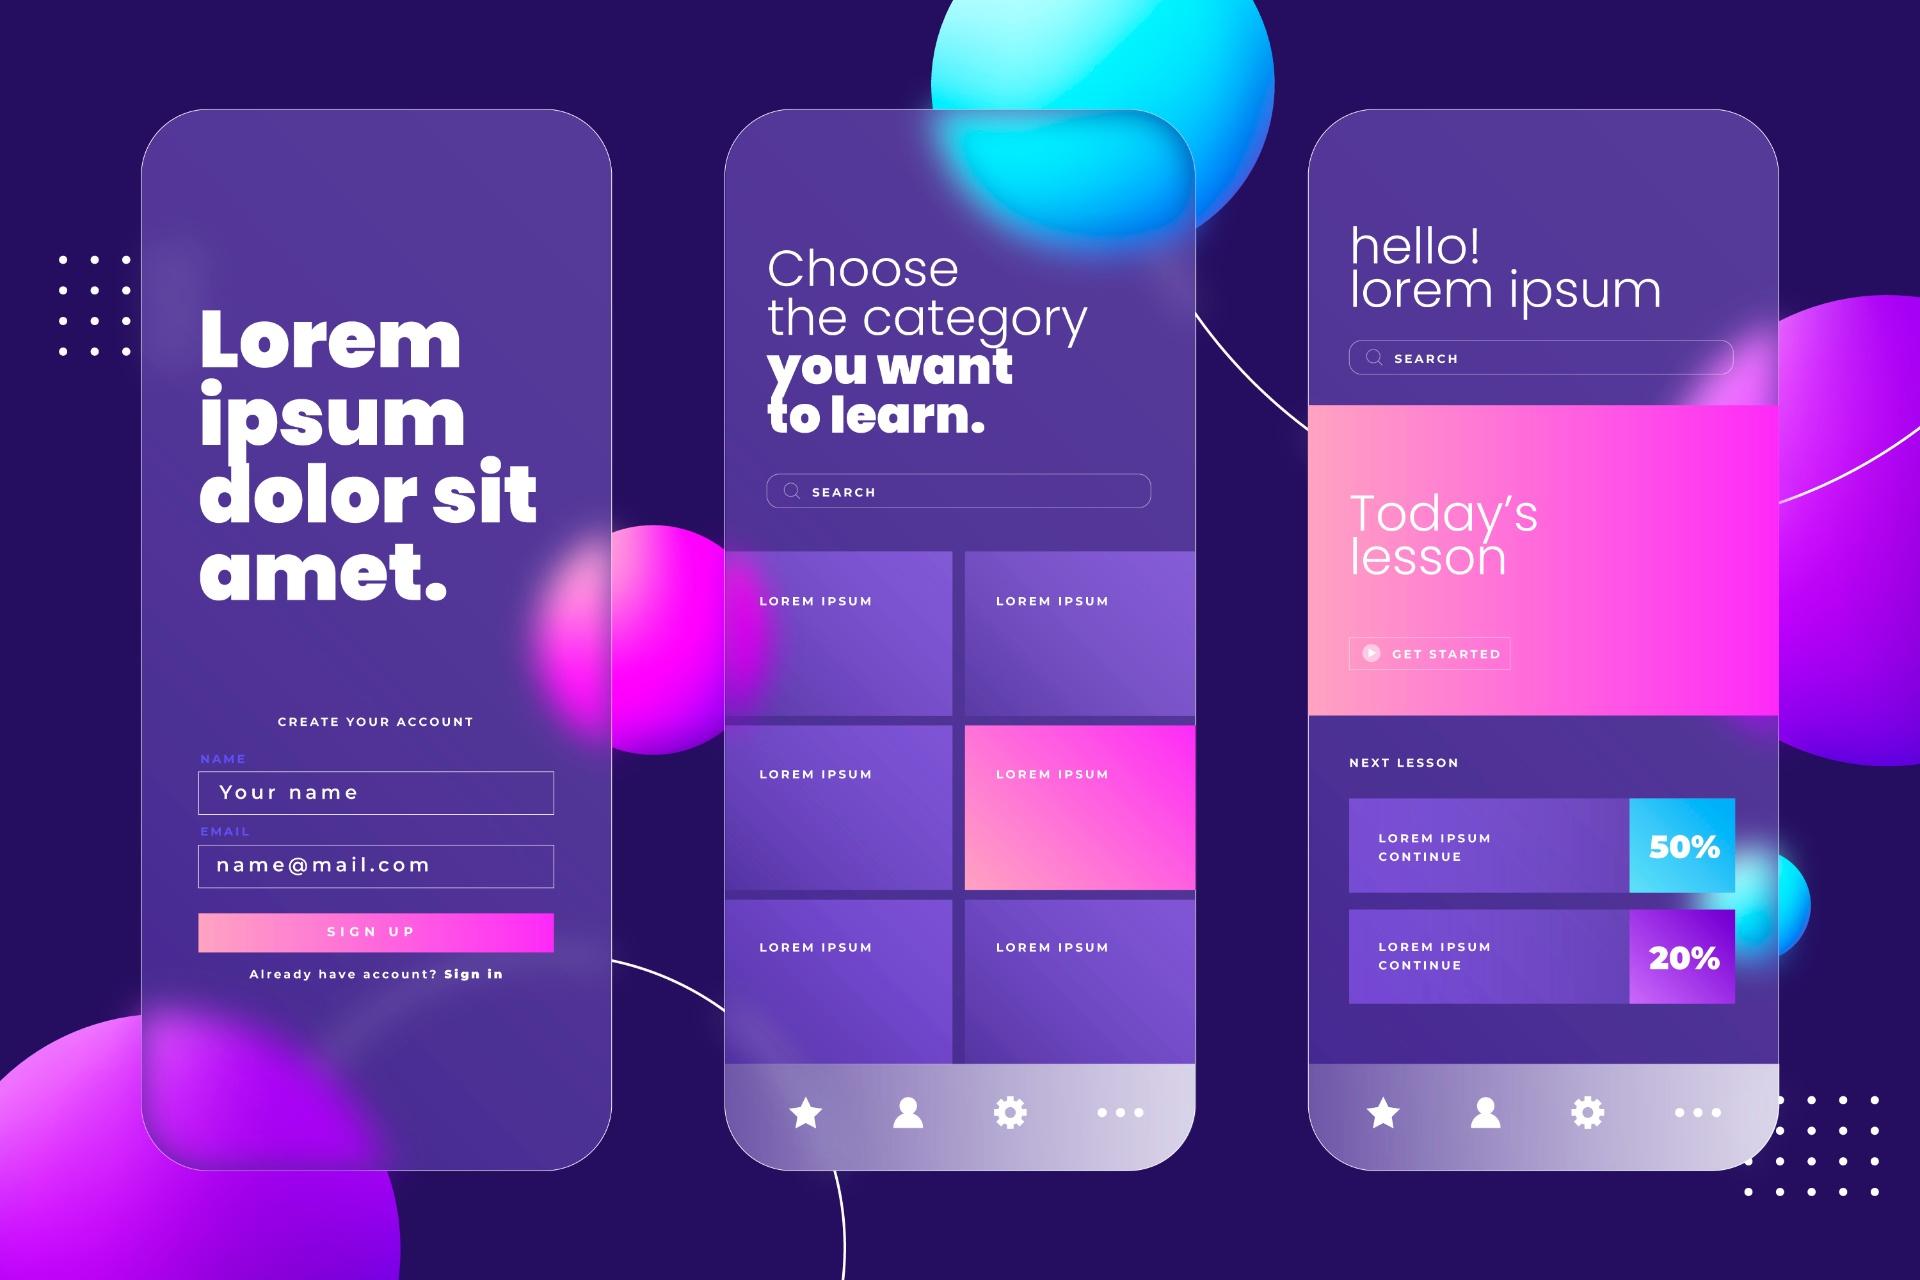
Task: Click the search icon on home screen
Action: coord(1369,357)
